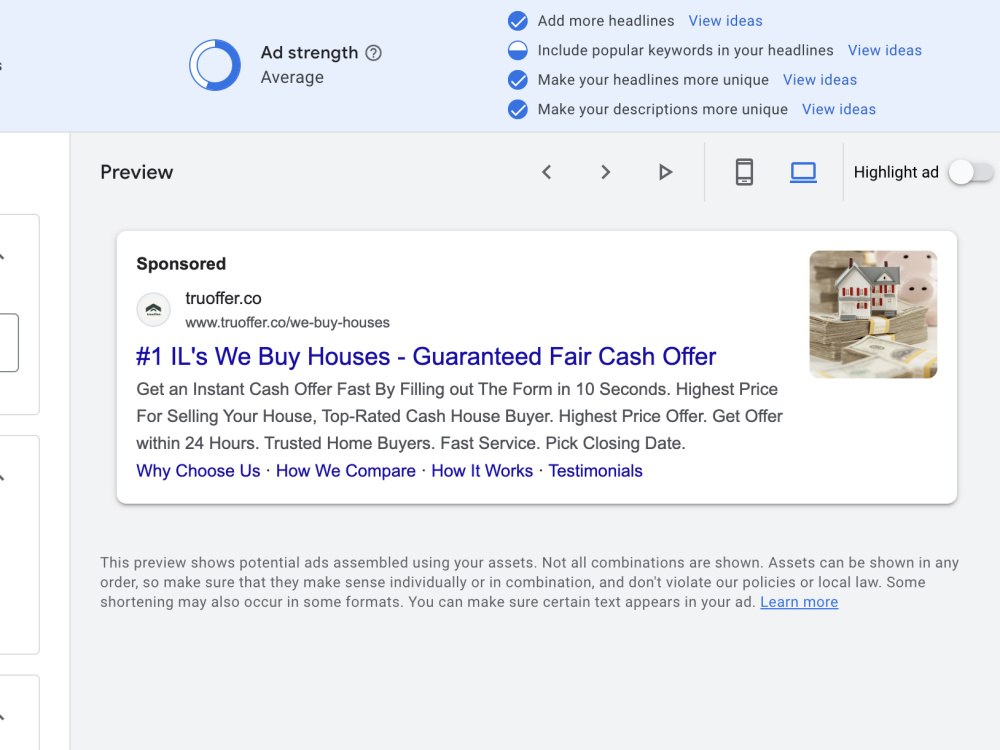View ideas for making descriptions unique
This screenshot has height=750, width=1000.
[x=839, y=109]
